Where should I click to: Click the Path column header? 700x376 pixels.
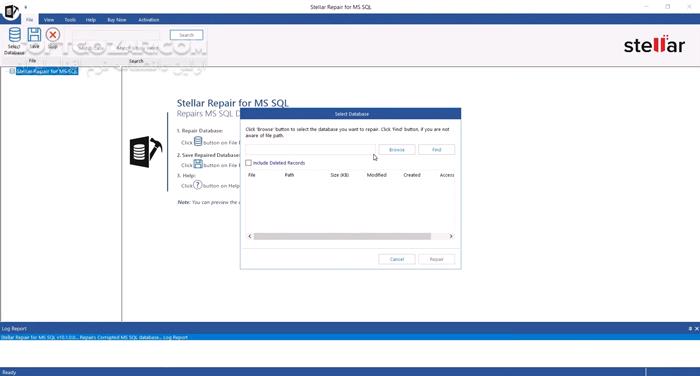289,175
